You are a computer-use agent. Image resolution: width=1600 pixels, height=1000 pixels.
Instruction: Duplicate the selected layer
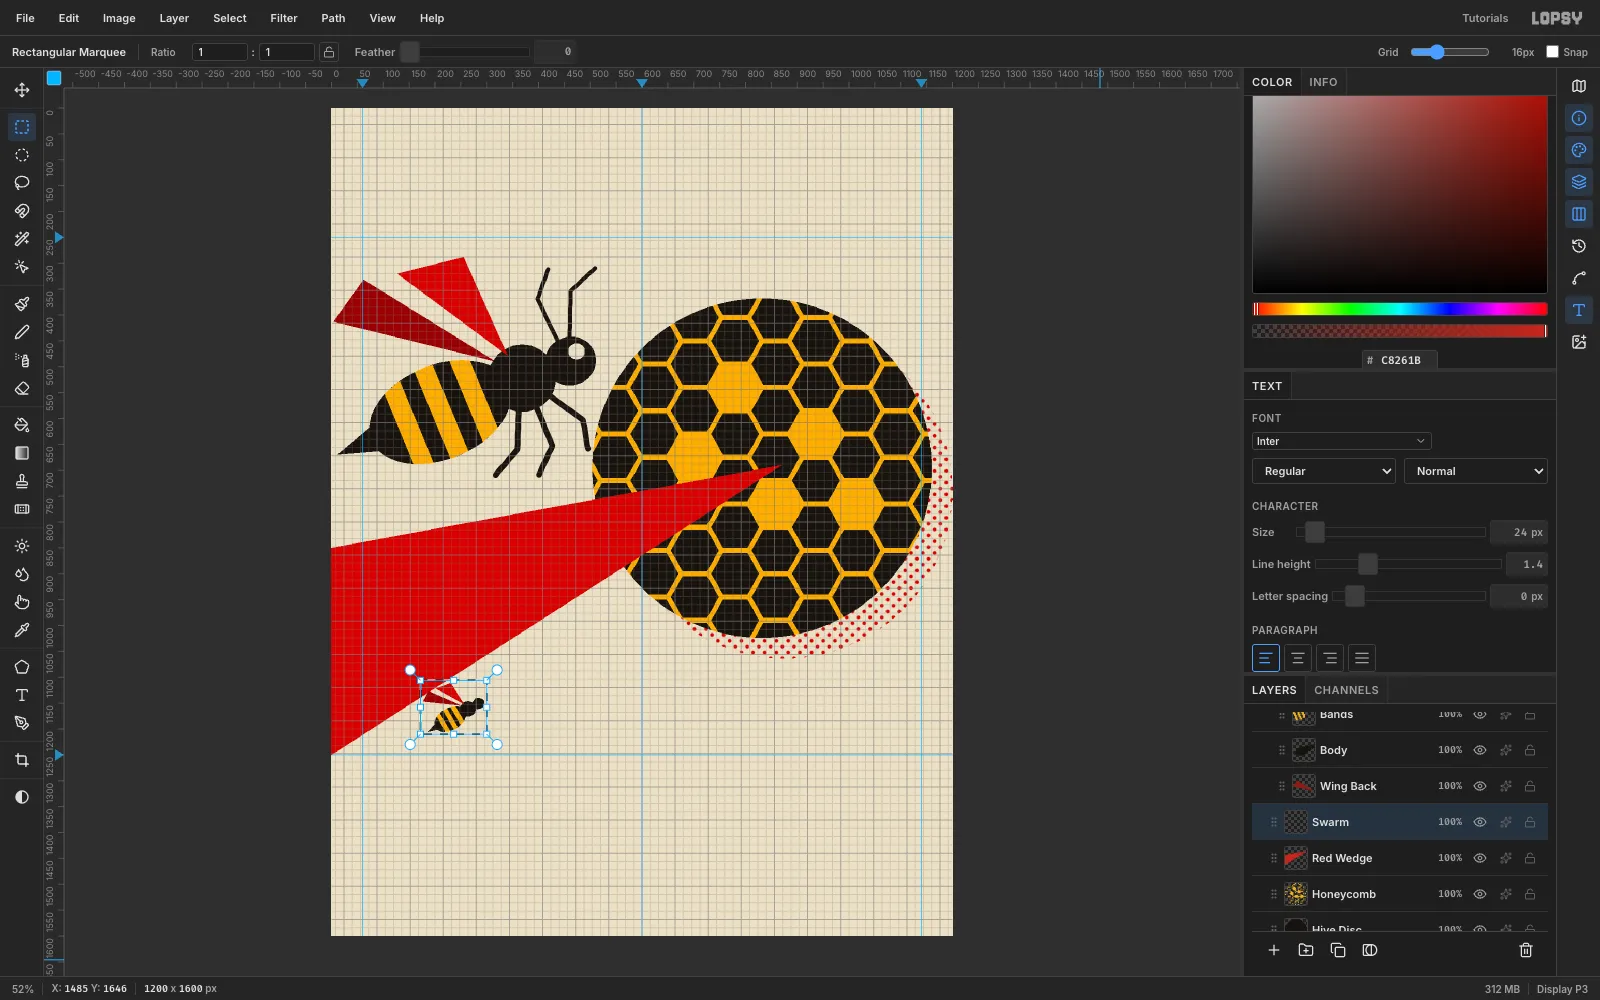point(1338,950)
